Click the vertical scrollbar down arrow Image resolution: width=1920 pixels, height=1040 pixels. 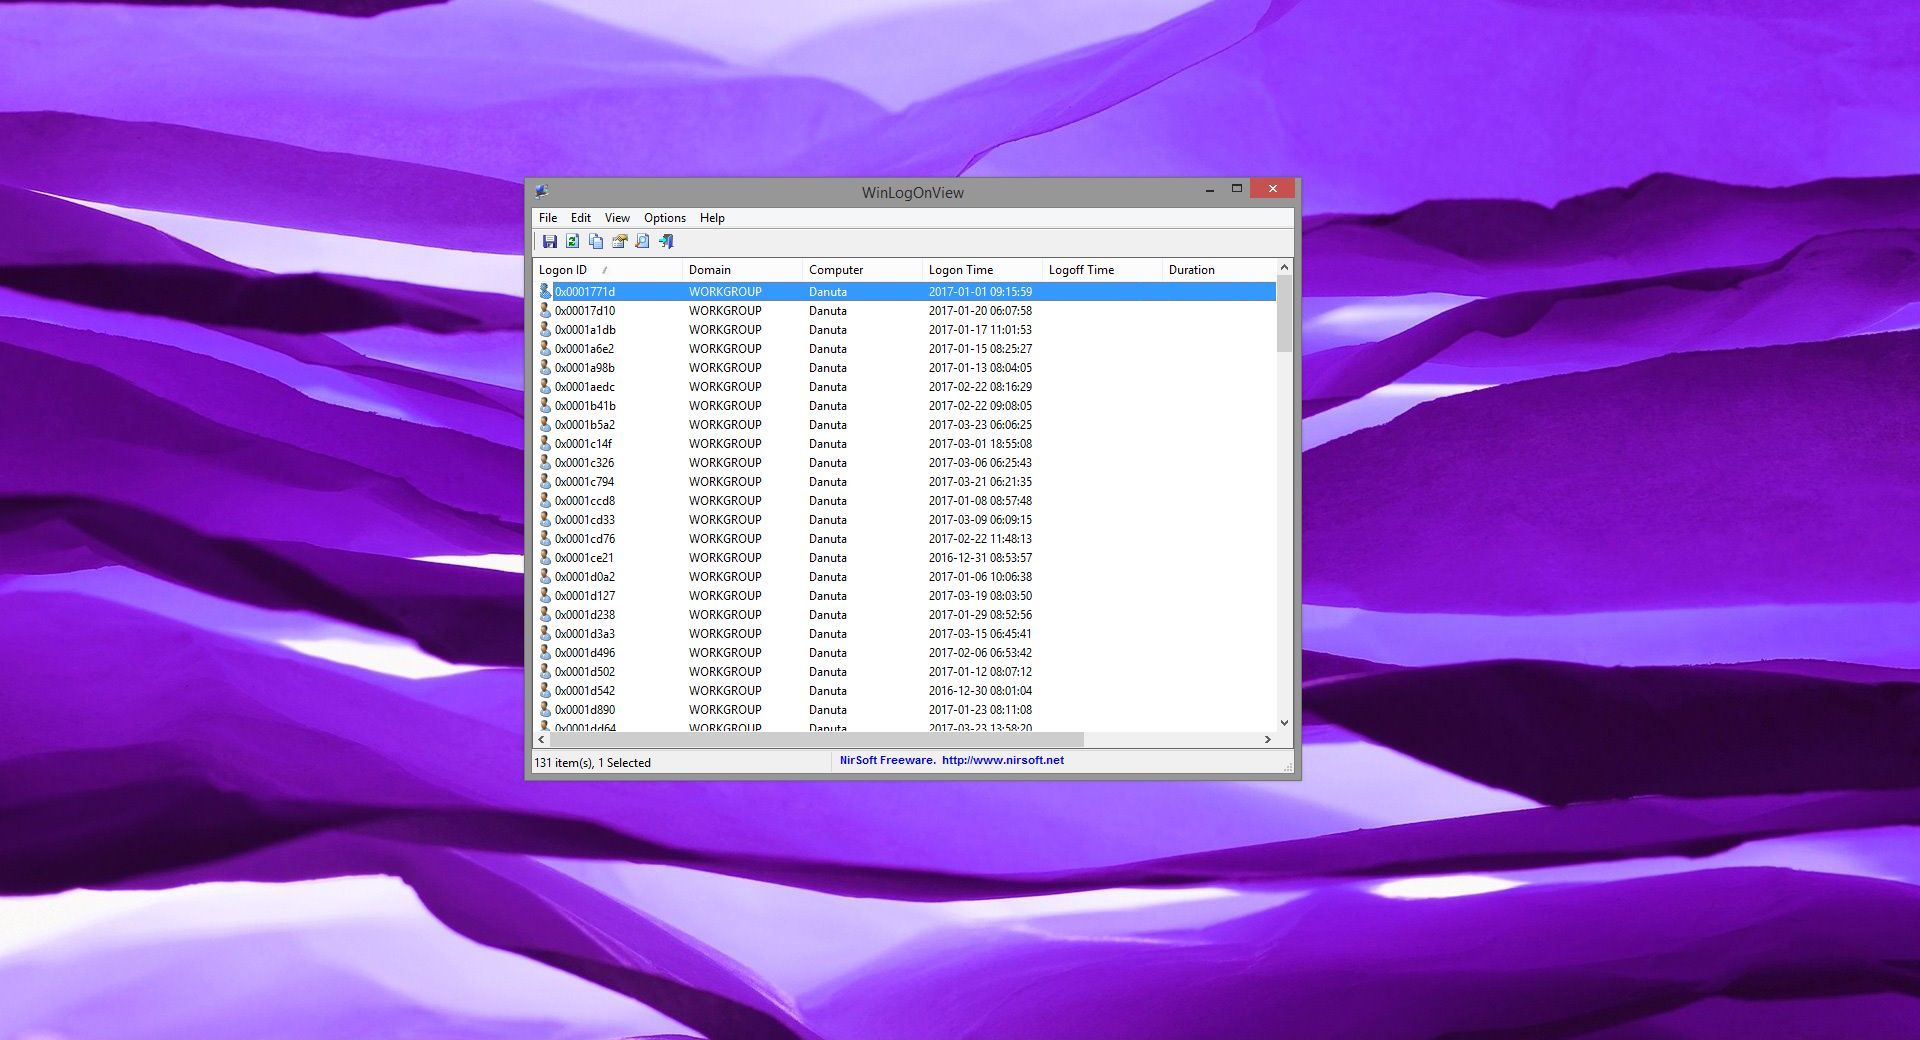[1284, 722]
